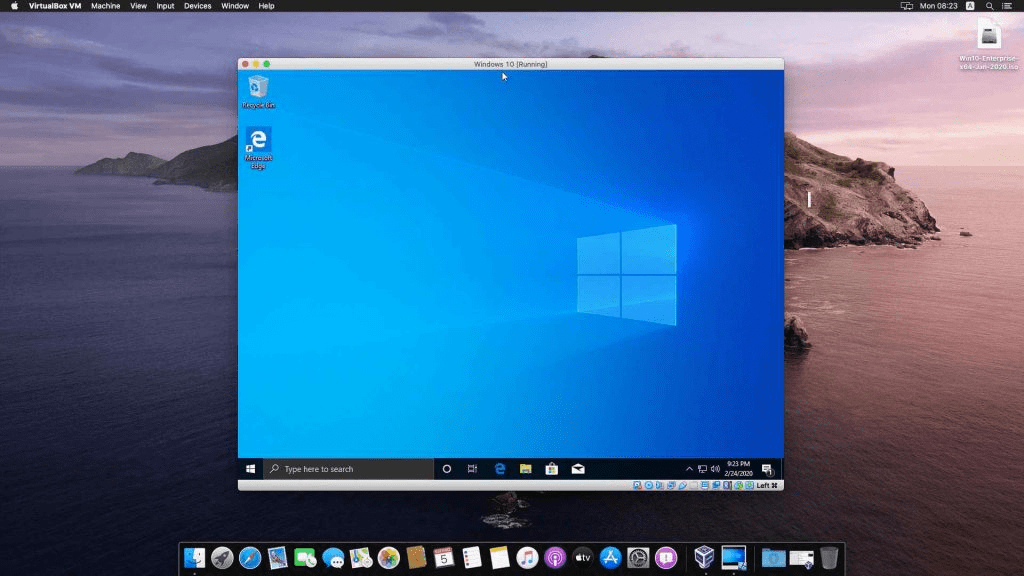Open the Apple menu in the menu bar
This screenshot has height=576, width=1024.
pos(12,6)
